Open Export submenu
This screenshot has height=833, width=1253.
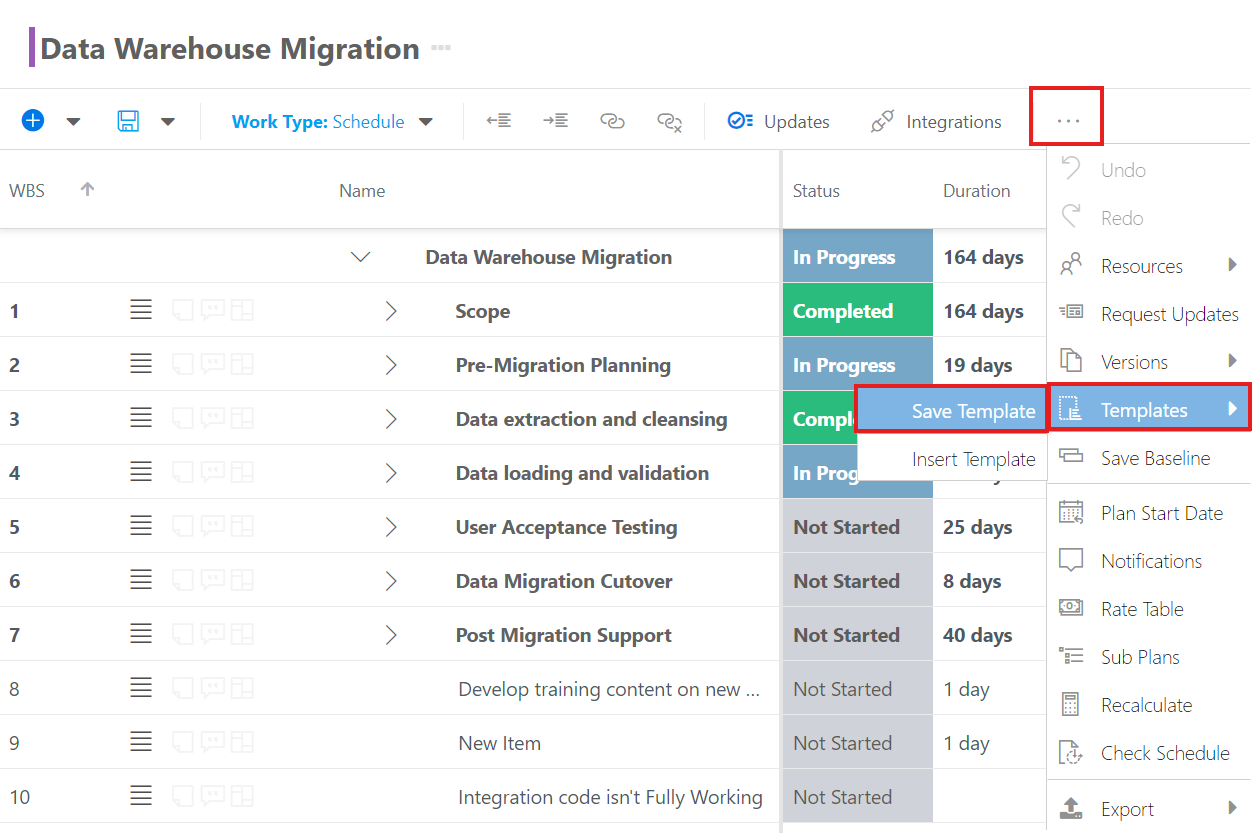point(1148,809)
